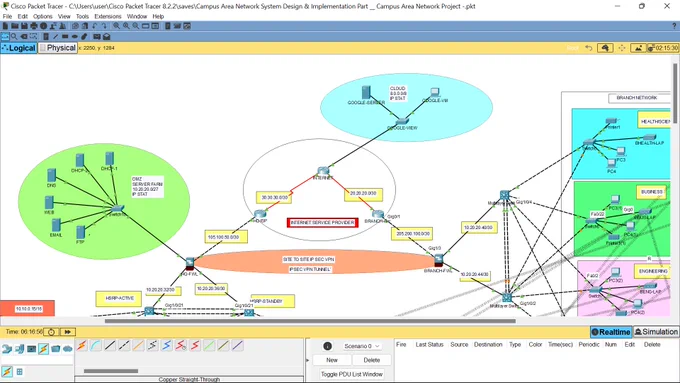Switch to Simulation mode

(x=656, y=332)
